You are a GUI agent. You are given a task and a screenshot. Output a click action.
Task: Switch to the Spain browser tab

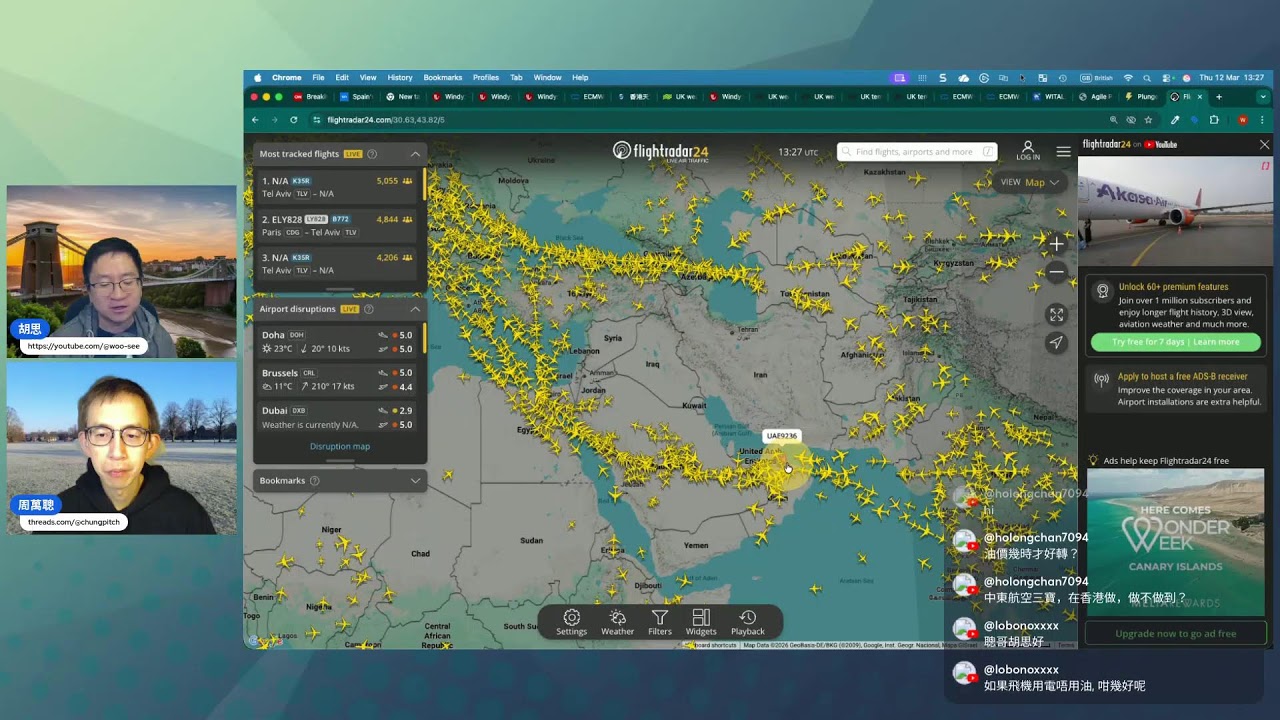[357, 97]
